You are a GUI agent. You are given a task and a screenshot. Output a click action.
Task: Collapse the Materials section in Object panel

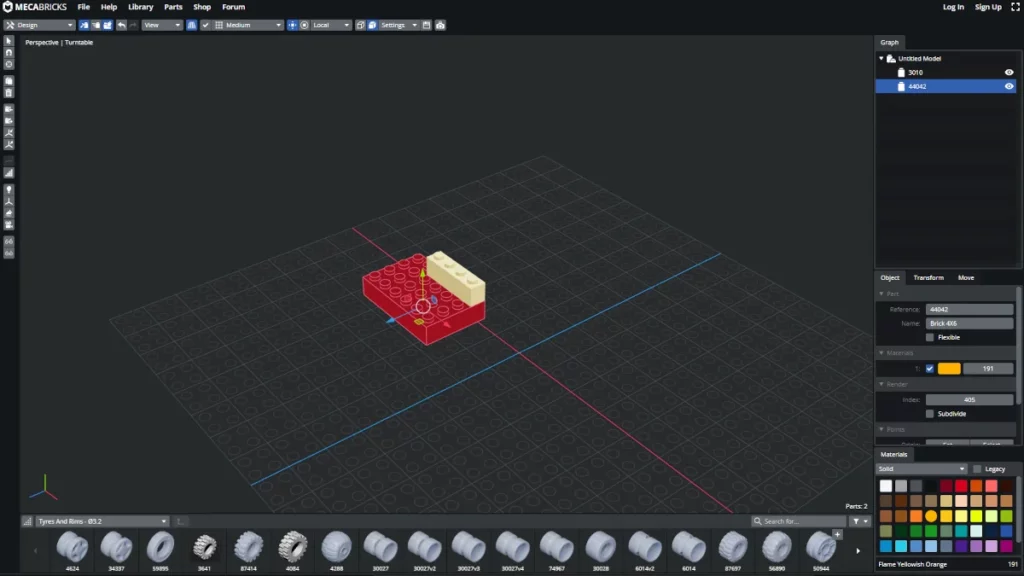(x=882, y=353)
